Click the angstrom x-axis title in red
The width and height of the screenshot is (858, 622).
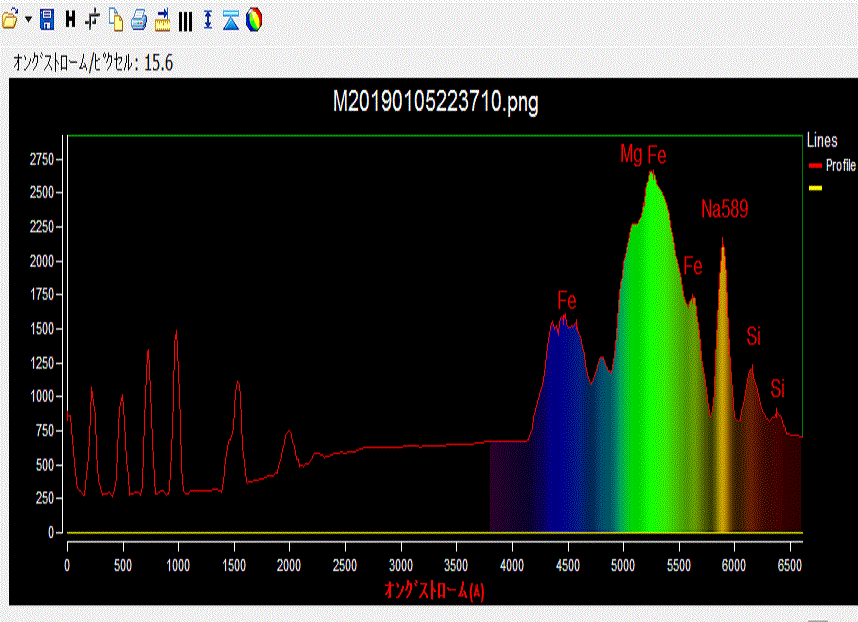[434, 590]
